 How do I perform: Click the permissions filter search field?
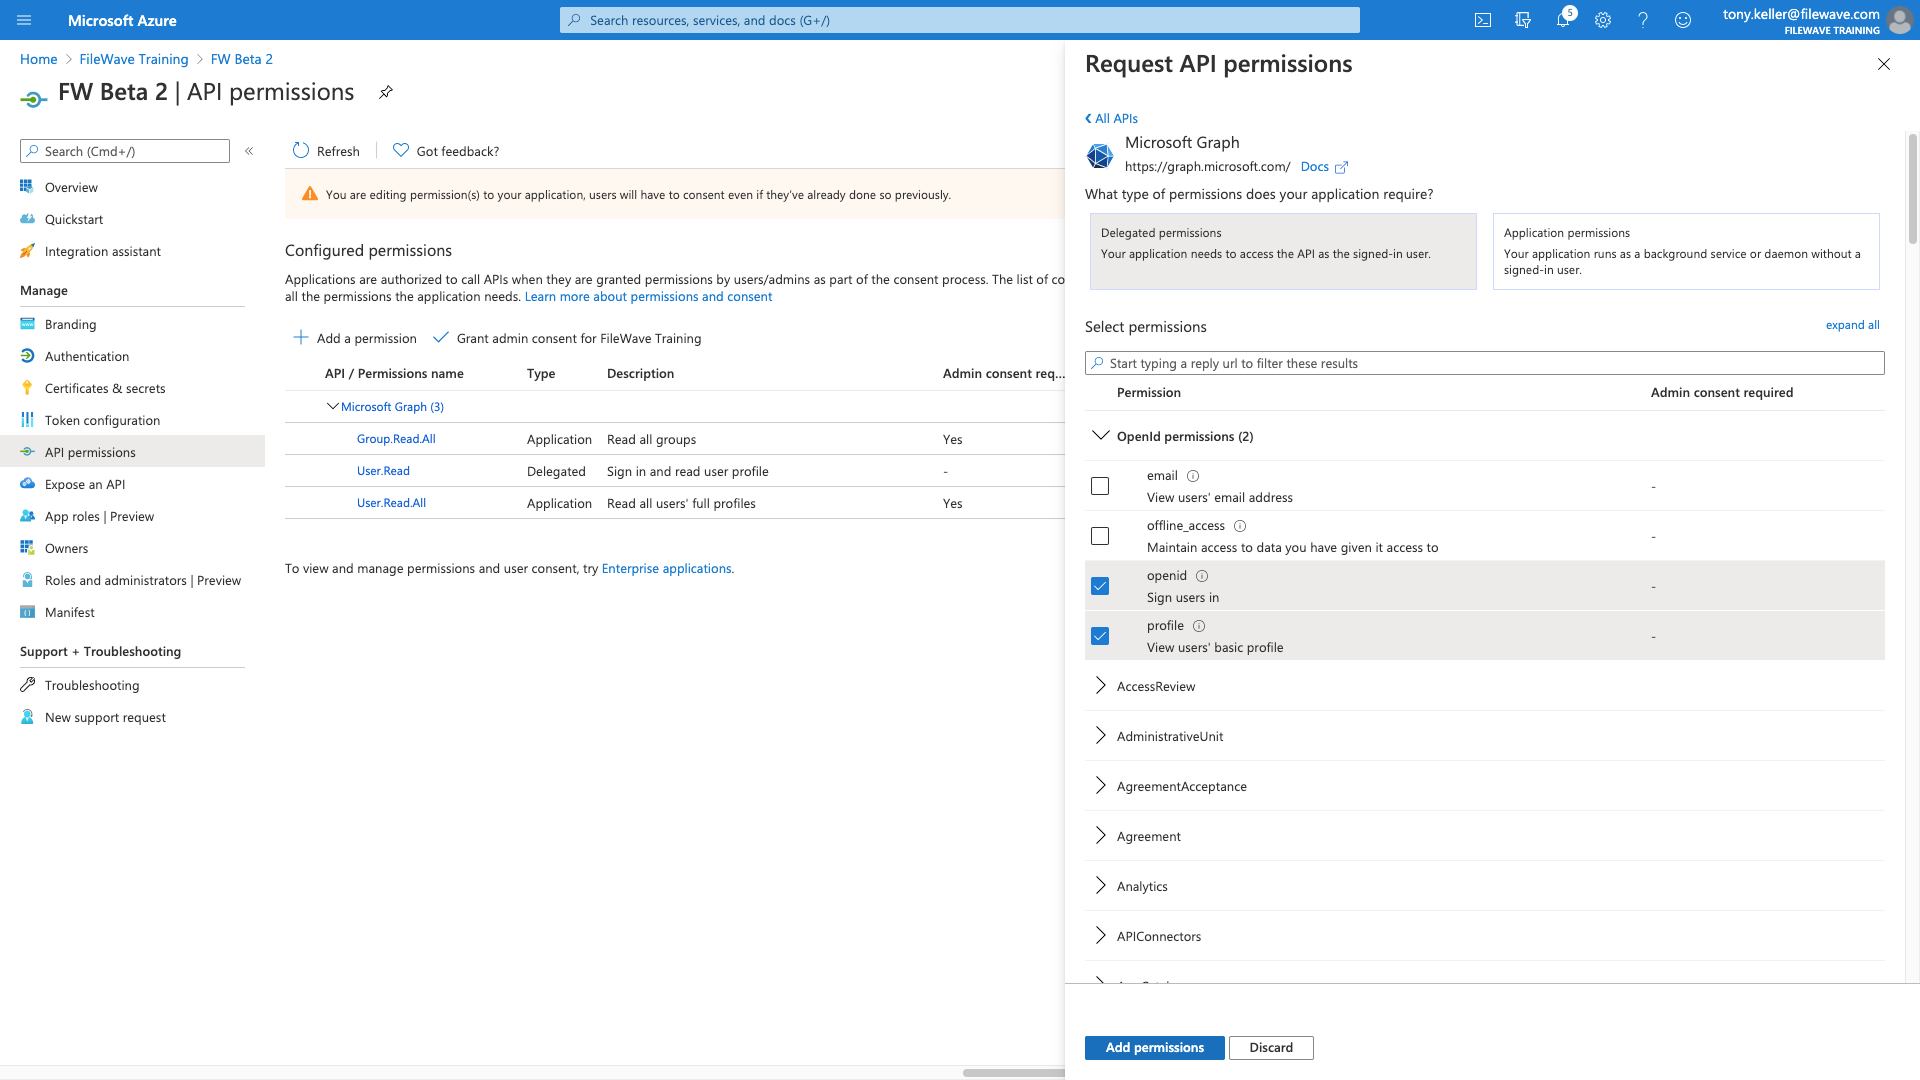[1485, 363]
